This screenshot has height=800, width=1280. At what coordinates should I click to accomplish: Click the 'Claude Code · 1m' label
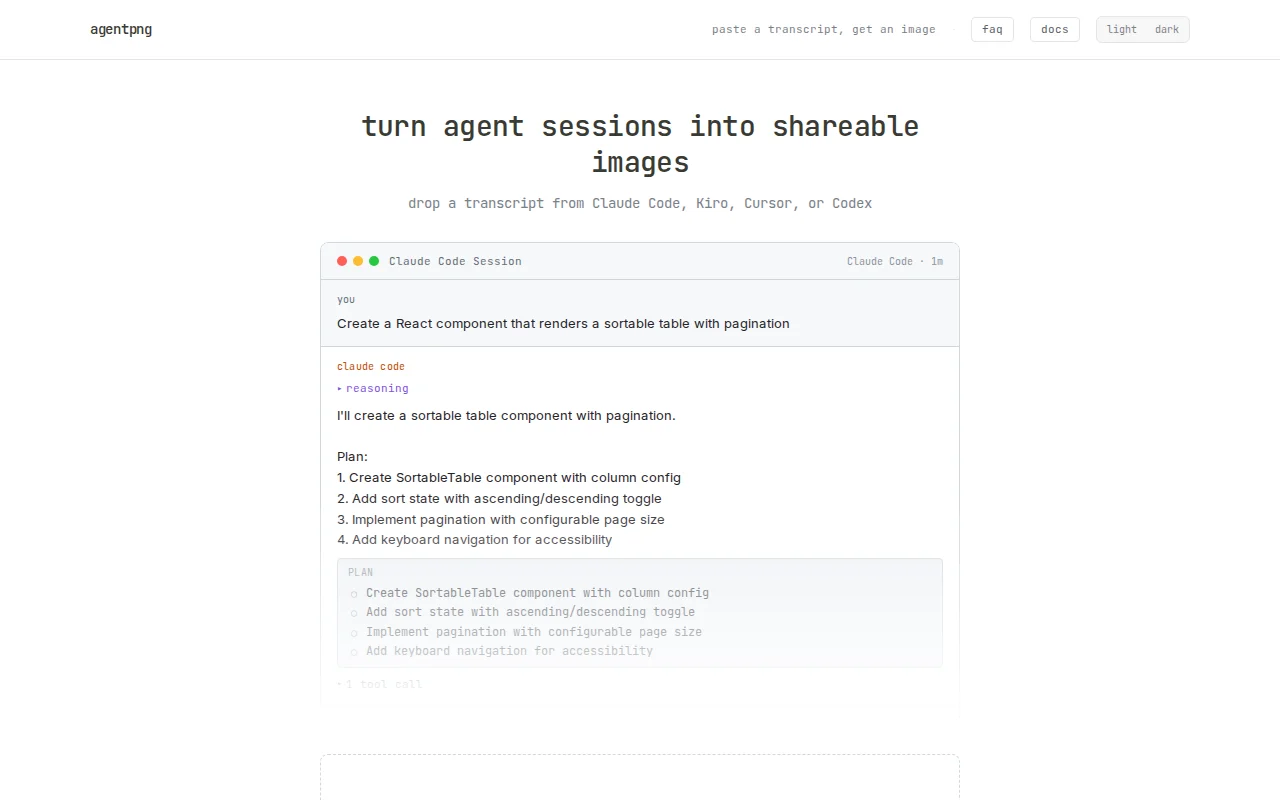(x=895, y=261)
